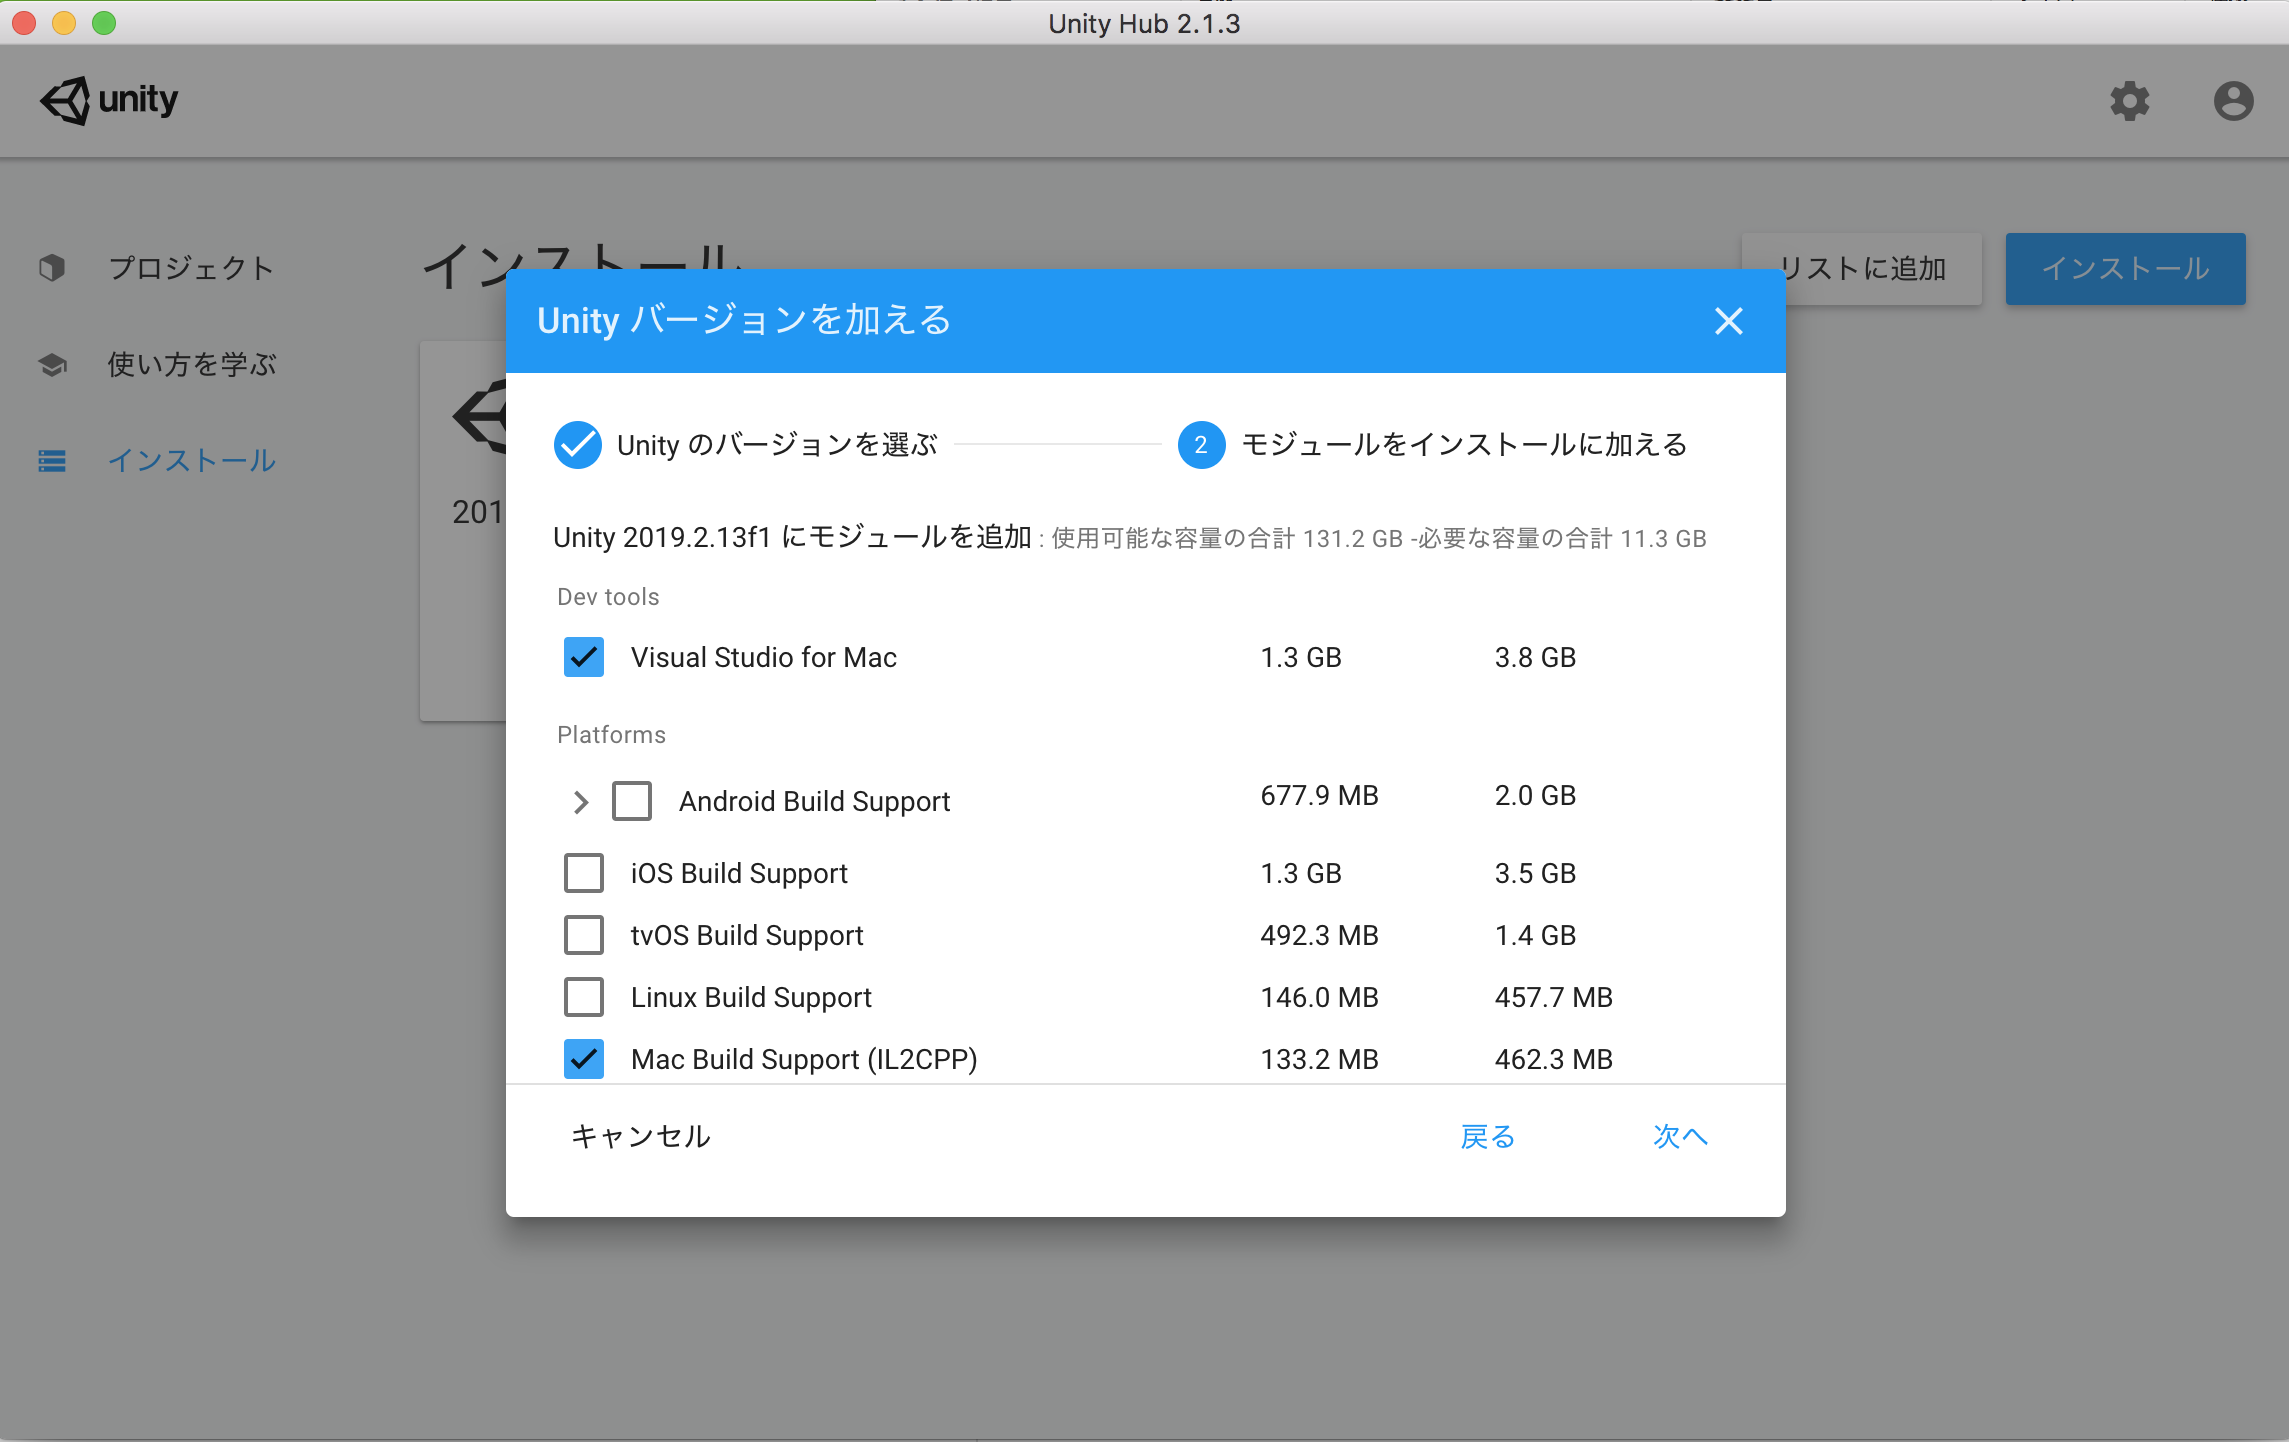Screen dimensions: 2289x1442
Task: Enable Linux Build Support
Action: [x=584, y=996]
